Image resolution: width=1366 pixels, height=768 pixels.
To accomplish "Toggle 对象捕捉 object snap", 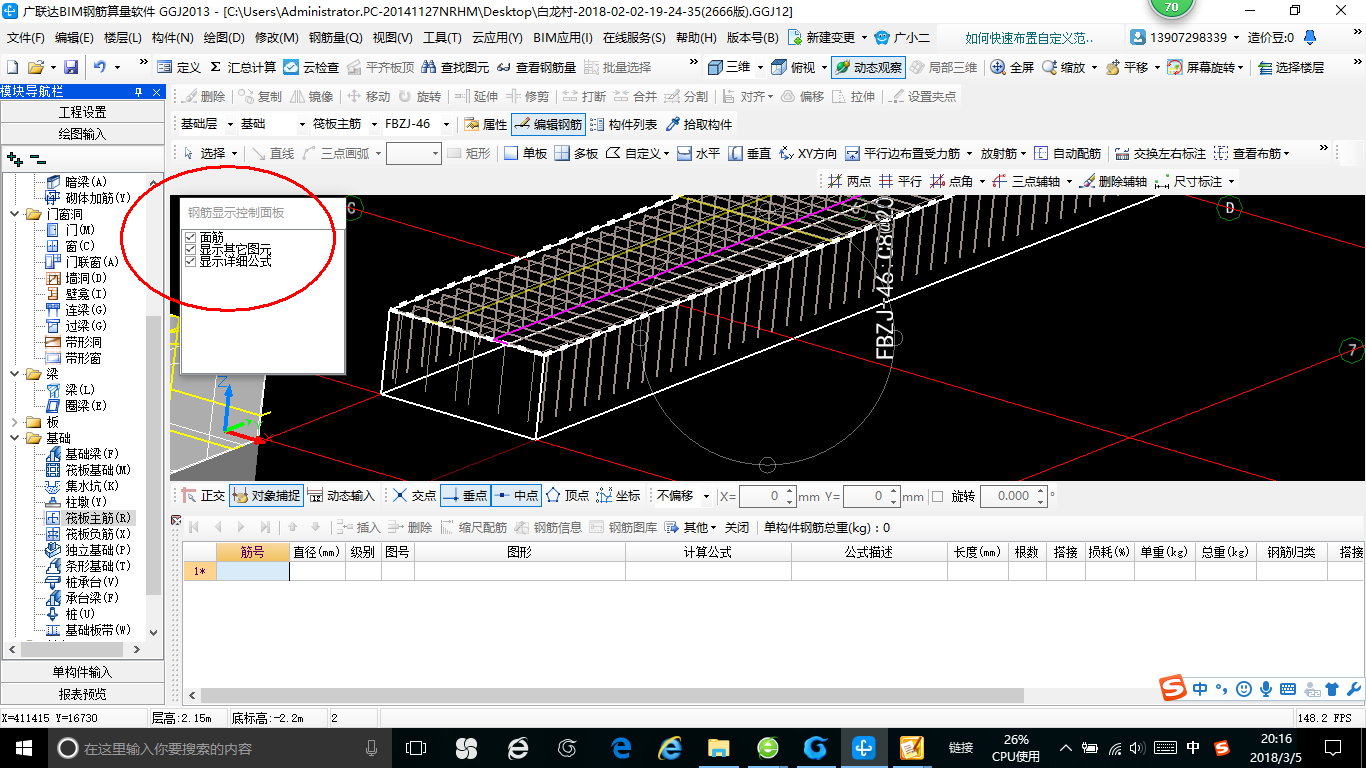I will (266, 495).
